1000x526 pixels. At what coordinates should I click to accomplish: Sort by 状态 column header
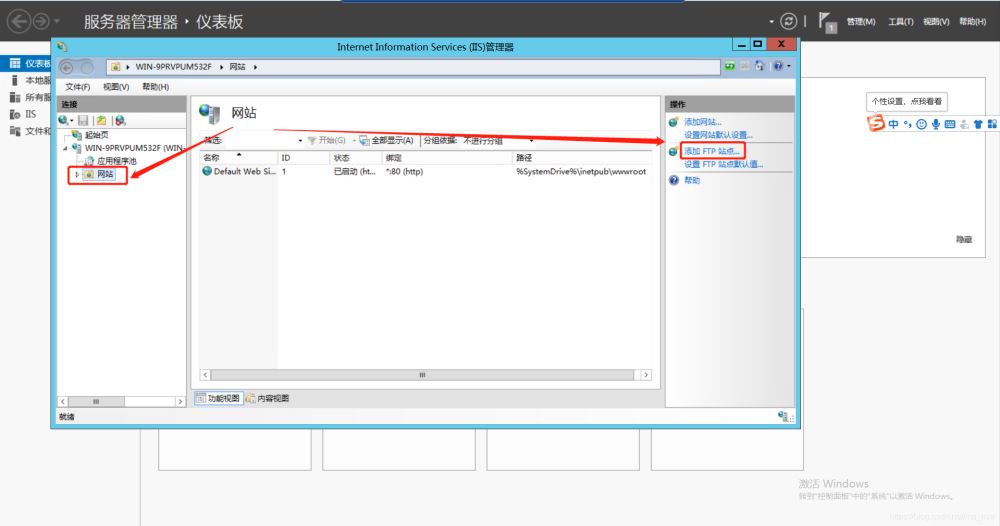[356, 157]
